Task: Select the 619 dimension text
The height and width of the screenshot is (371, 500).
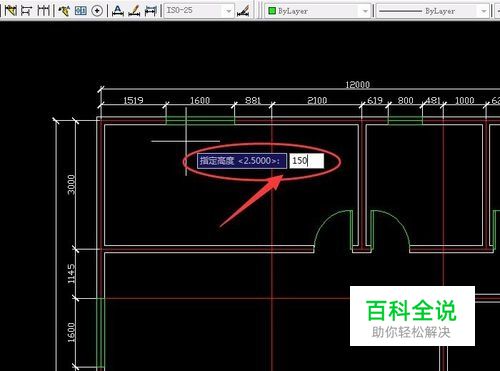Action: tap(375, 100)
